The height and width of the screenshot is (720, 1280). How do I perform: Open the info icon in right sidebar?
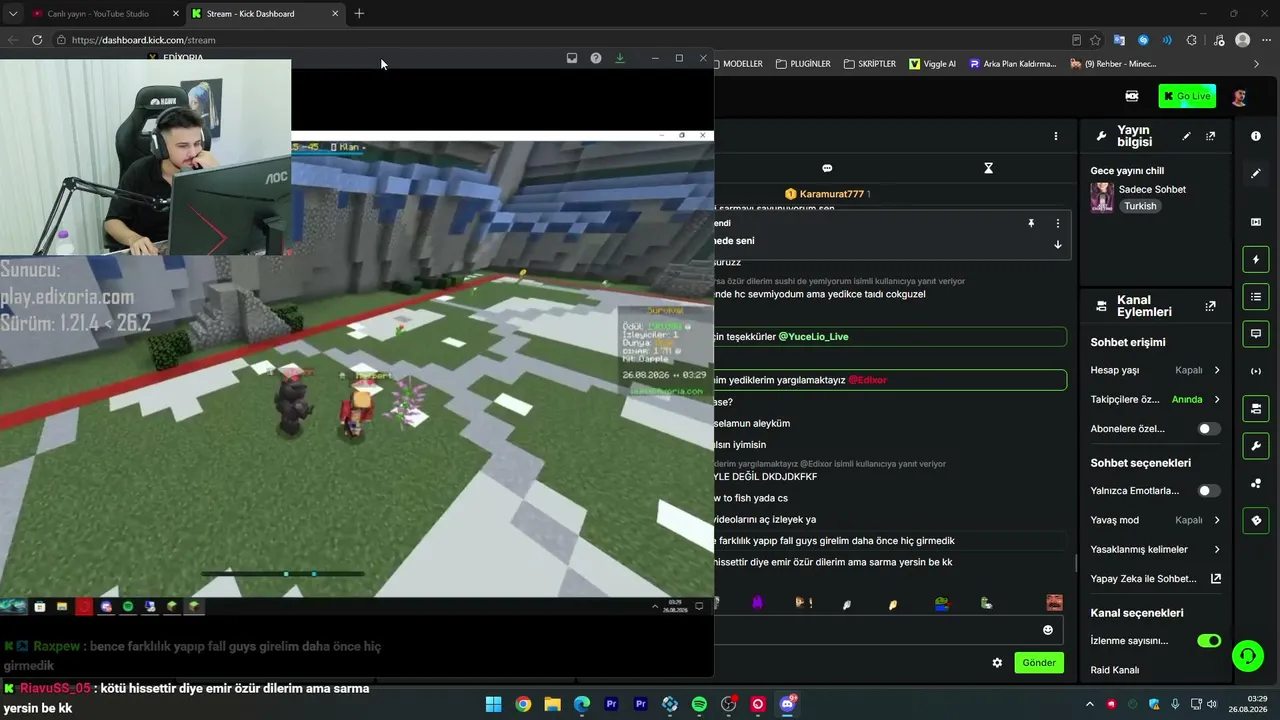[x=1256, y=136]
